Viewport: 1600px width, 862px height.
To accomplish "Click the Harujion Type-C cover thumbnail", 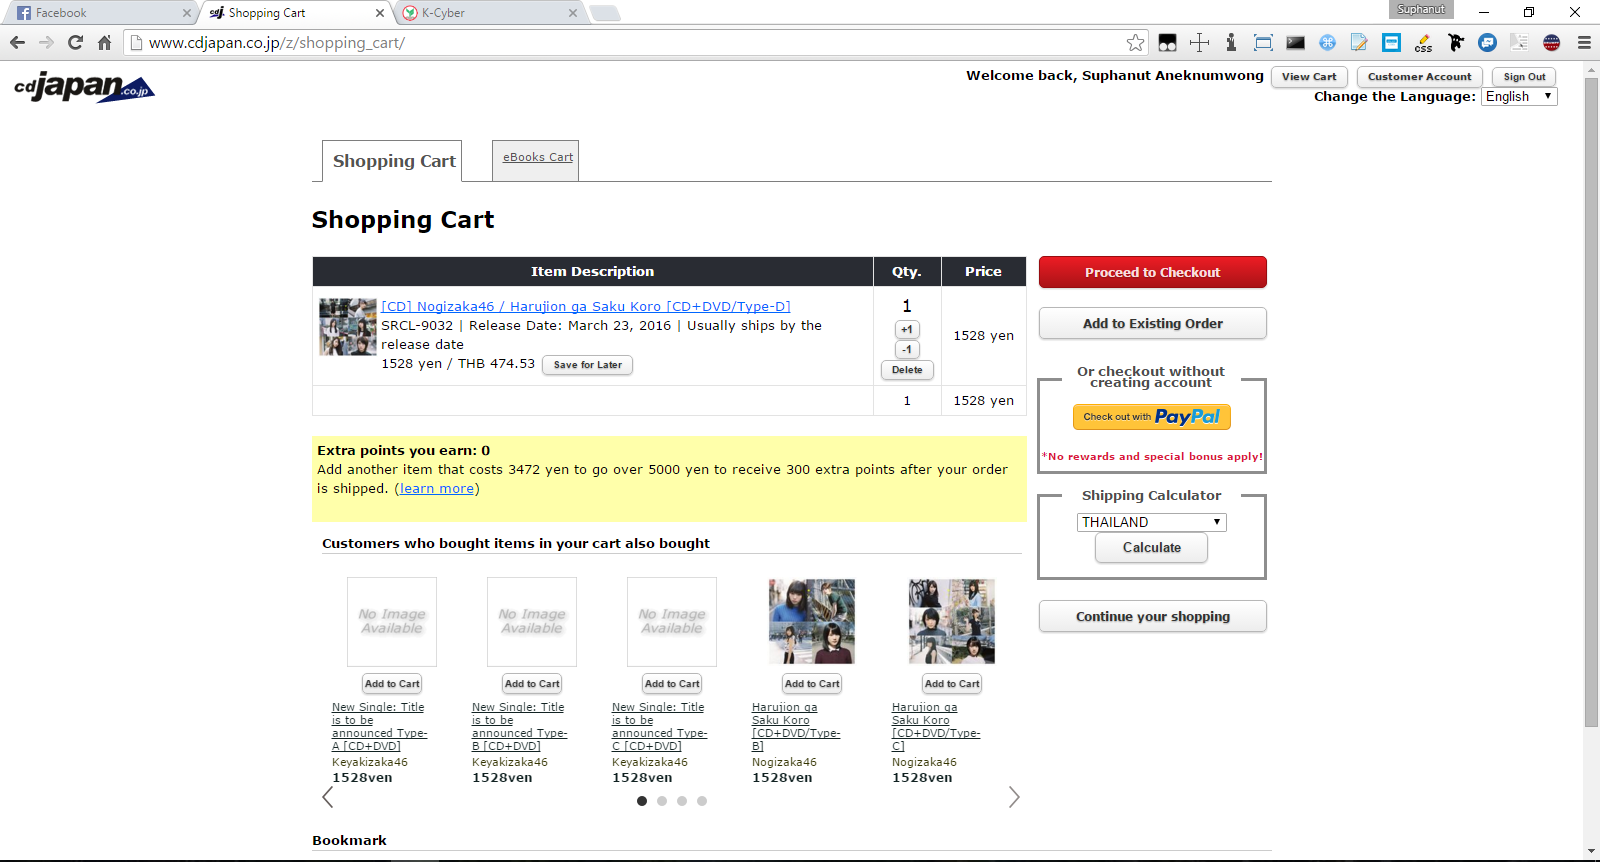I will (x=952, y=621).
